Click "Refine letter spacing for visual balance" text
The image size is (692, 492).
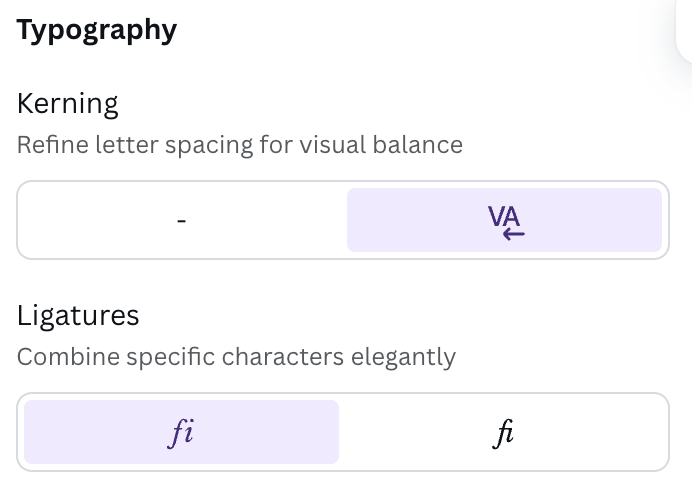pyautogui.click(x=240, y=145)
